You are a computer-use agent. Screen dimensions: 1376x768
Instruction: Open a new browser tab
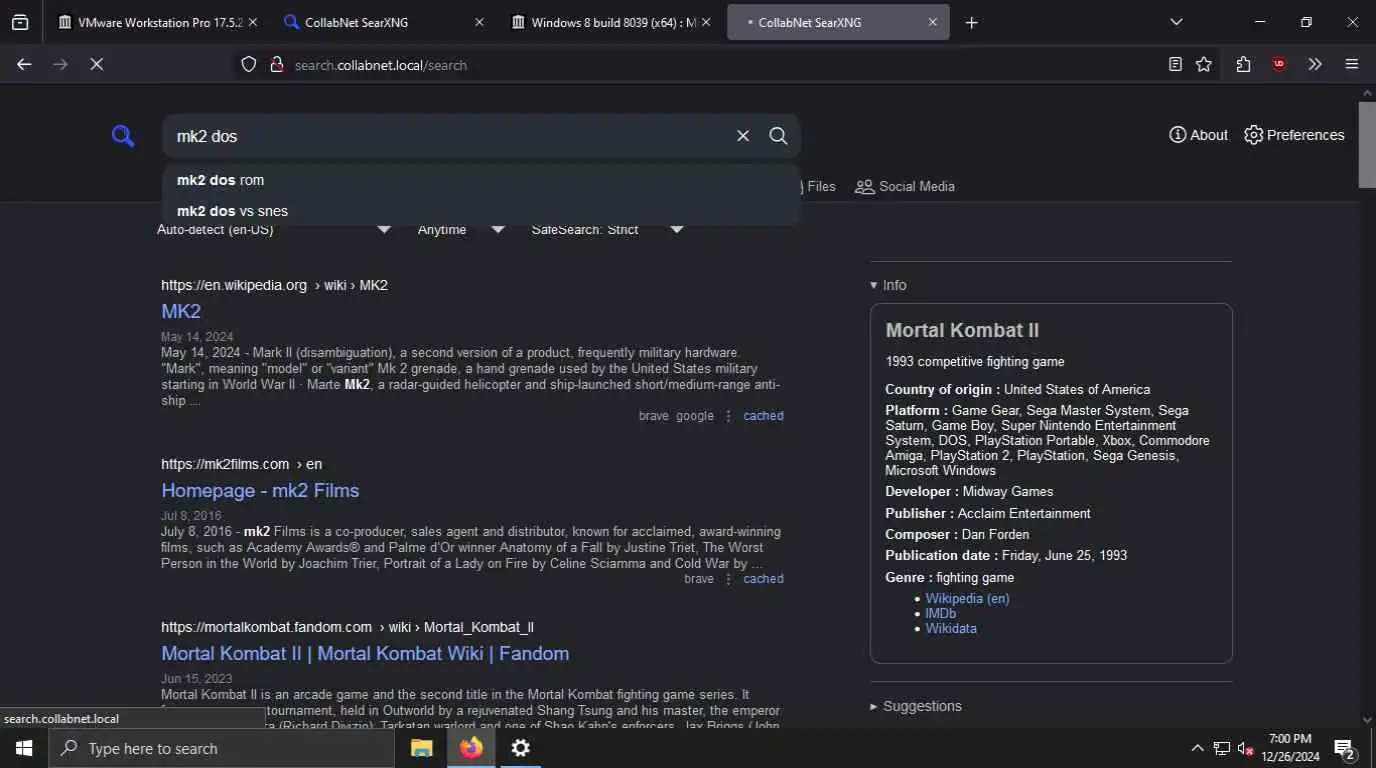972,22
